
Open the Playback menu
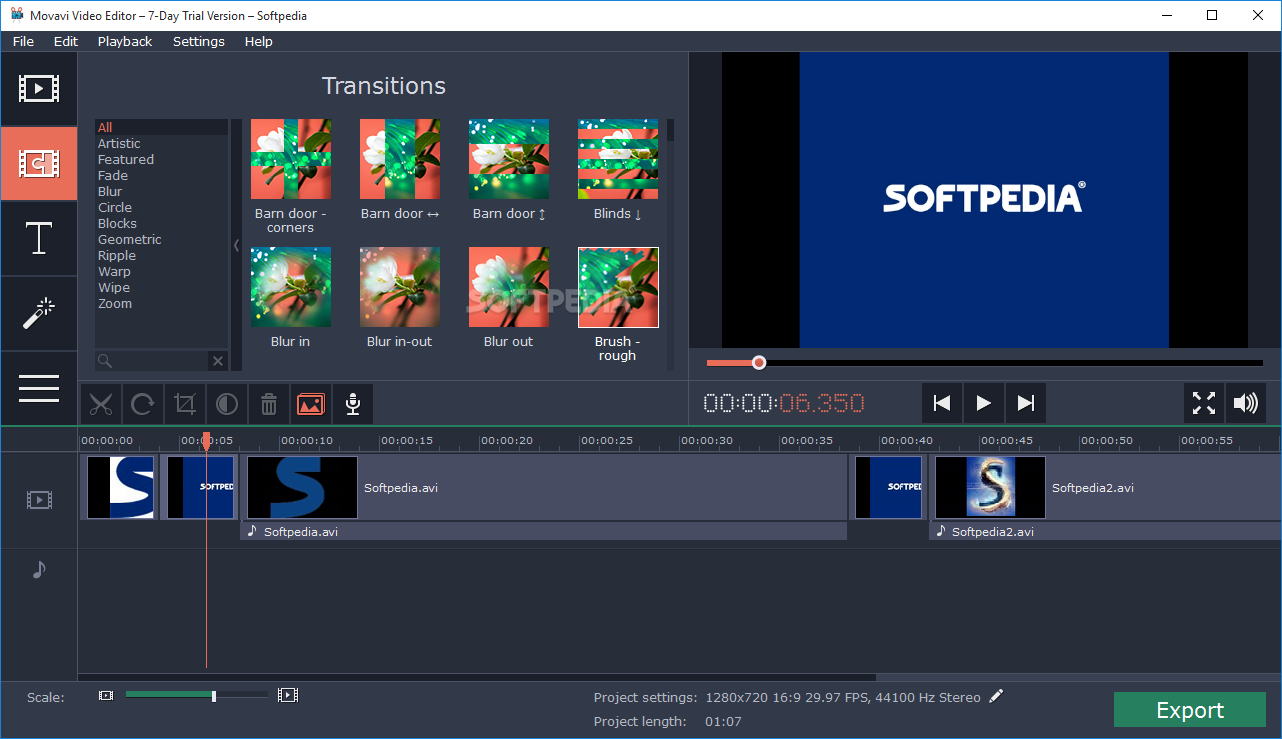coord(125,41)
